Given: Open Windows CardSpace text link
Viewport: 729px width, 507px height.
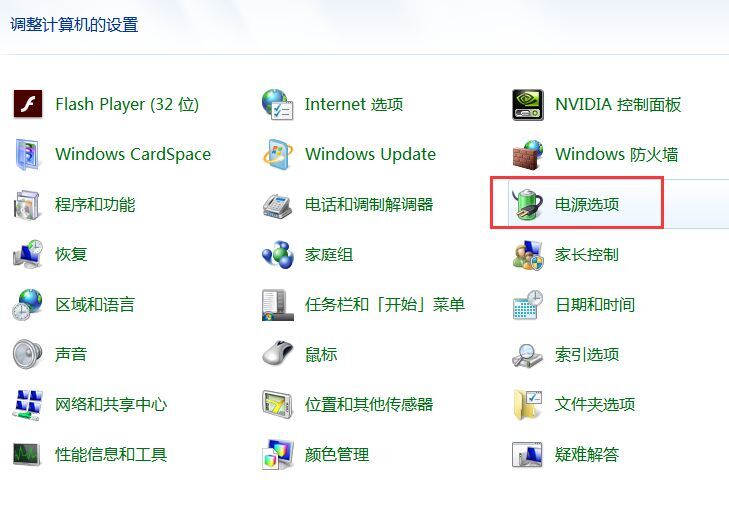Looking at the screenshot, I should point(133,154).
